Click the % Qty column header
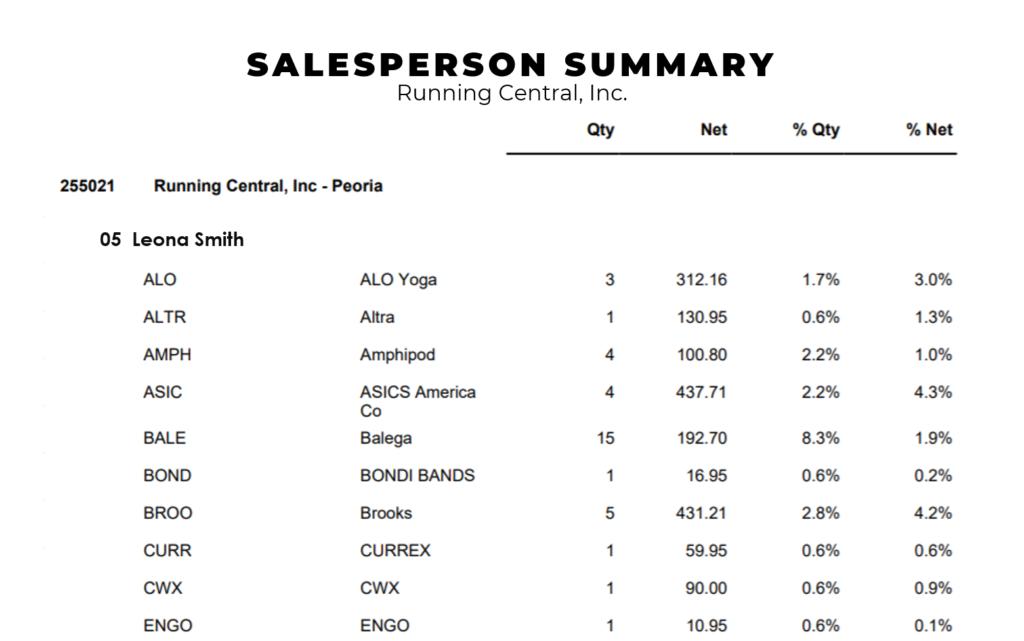 816,130
